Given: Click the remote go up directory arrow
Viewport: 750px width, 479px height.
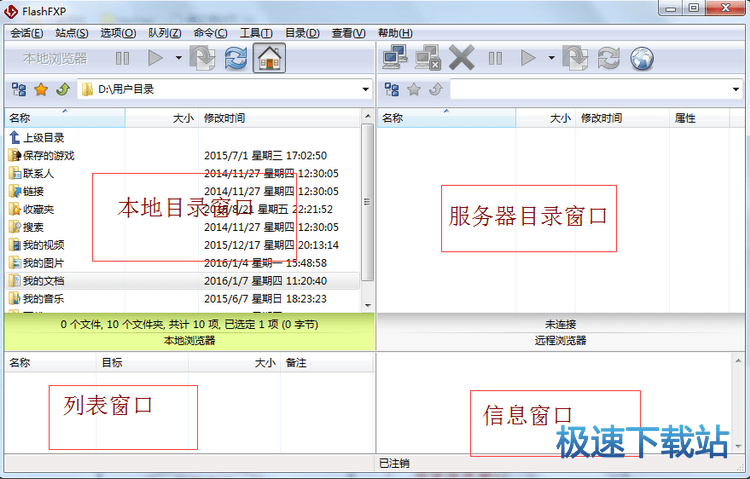Looking at the screenshot, I should (x=435, y=89).
